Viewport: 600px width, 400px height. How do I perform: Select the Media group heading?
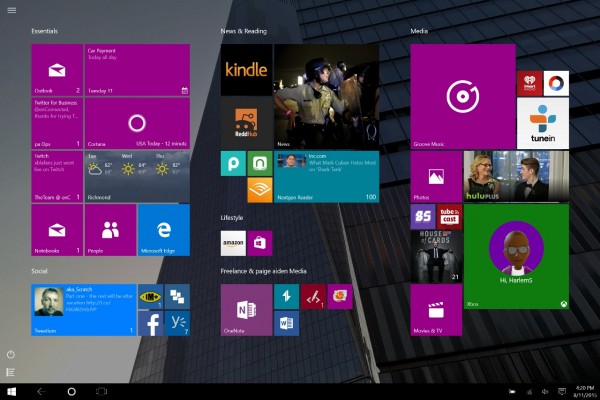[x=419, y=31]
